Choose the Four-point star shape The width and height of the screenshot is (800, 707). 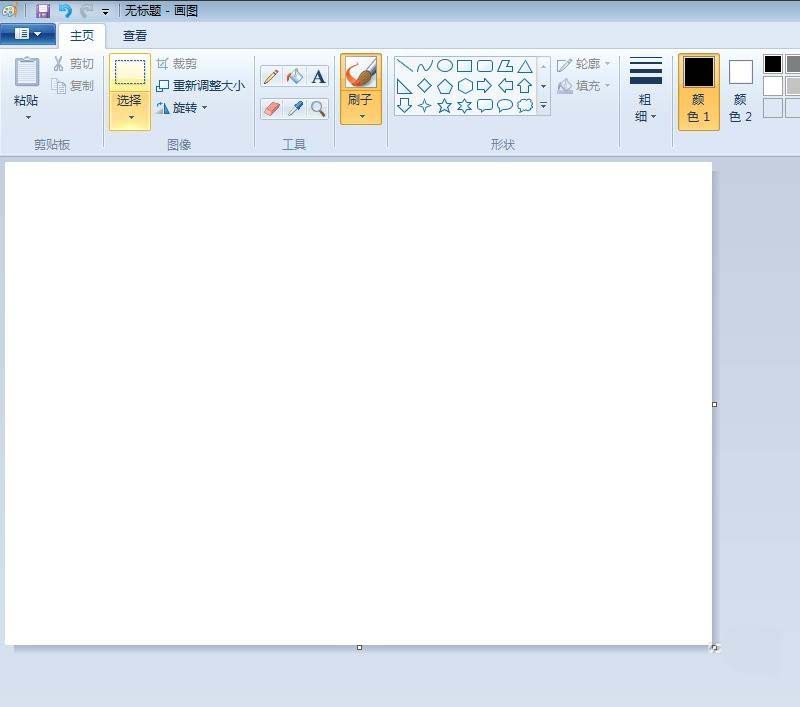click(424, 106)
